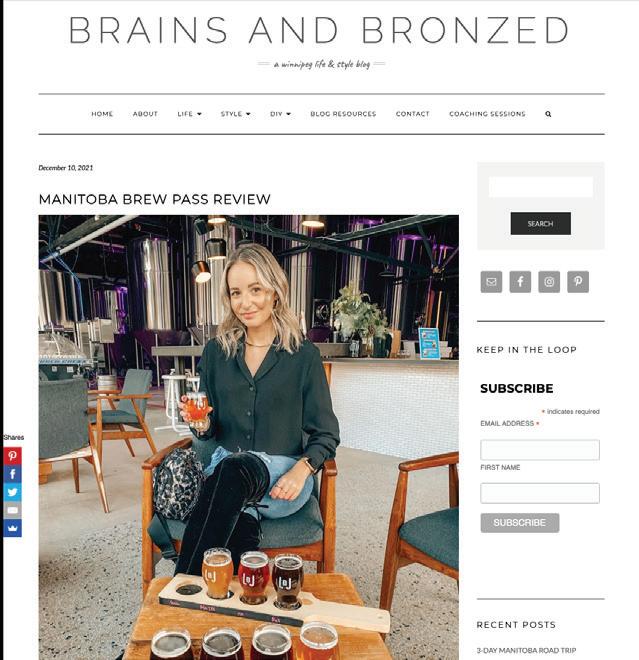Share post with blue Facebook share button

click(x=12, y=474)
